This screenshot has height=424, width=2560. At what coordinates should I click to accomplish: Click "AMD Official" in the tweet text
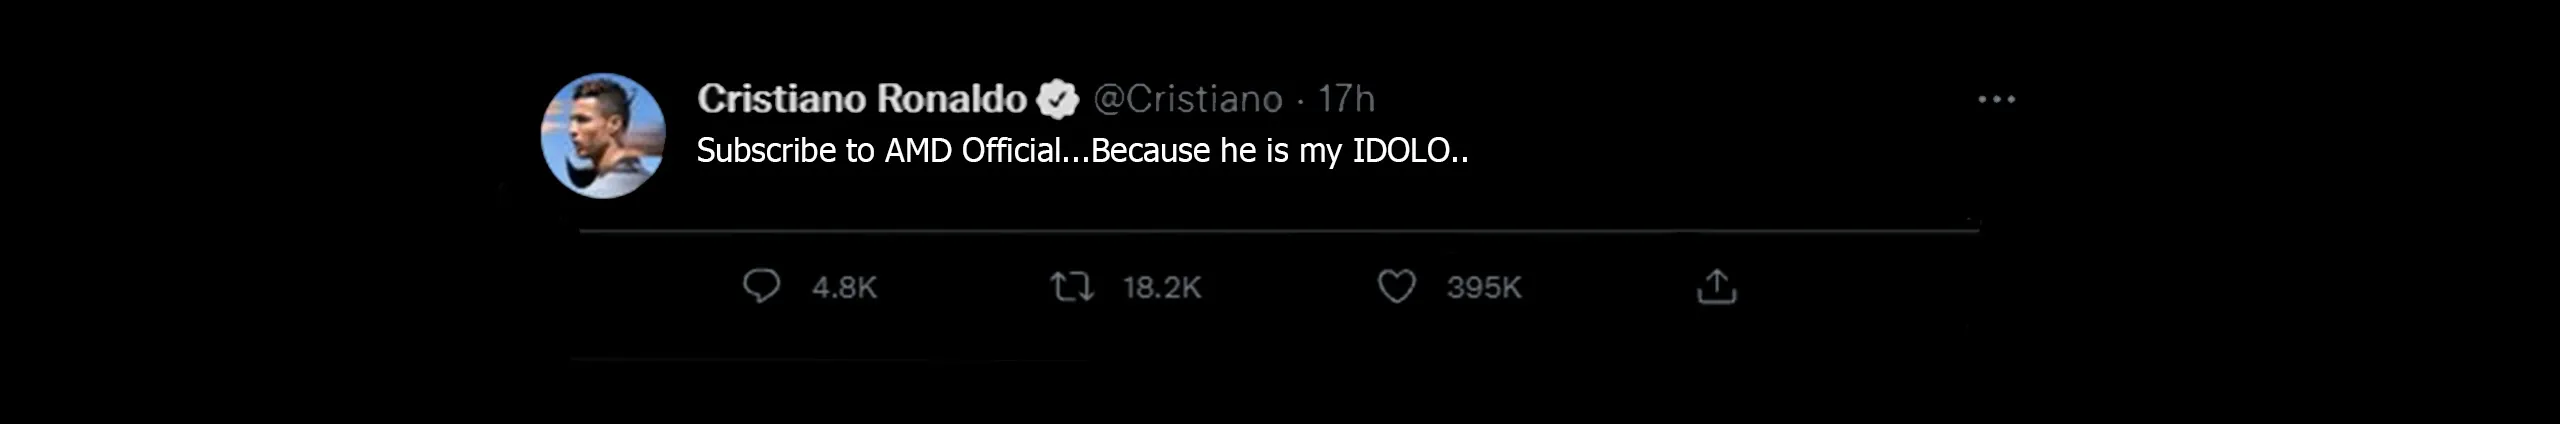click(972, 151)
